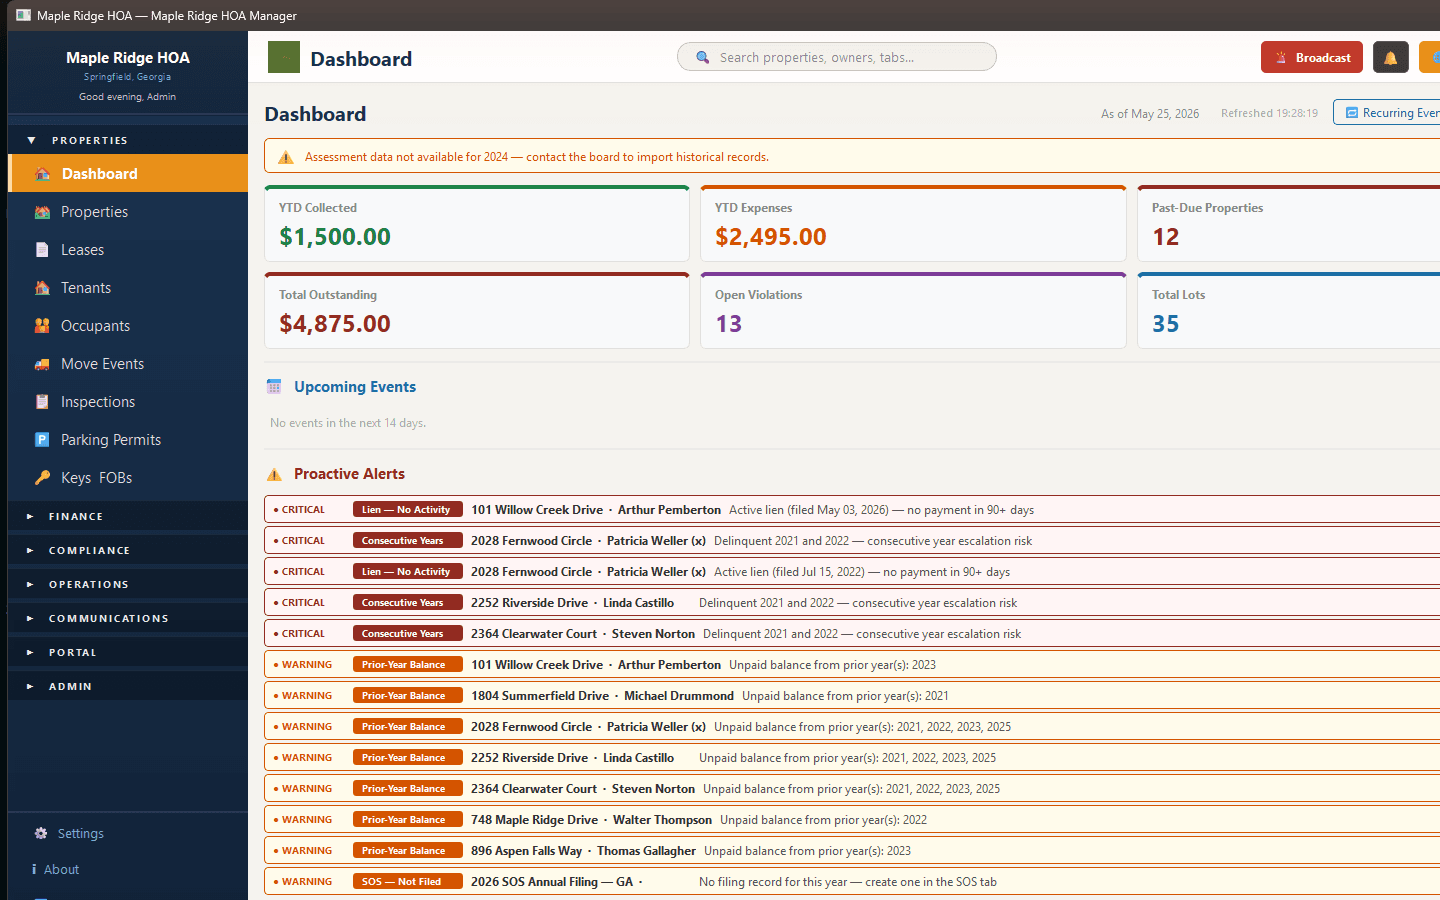Click the Proactive Alerts warning triangle icon
This screenshot has width=1440, height=900.
(x=274, y=475)
